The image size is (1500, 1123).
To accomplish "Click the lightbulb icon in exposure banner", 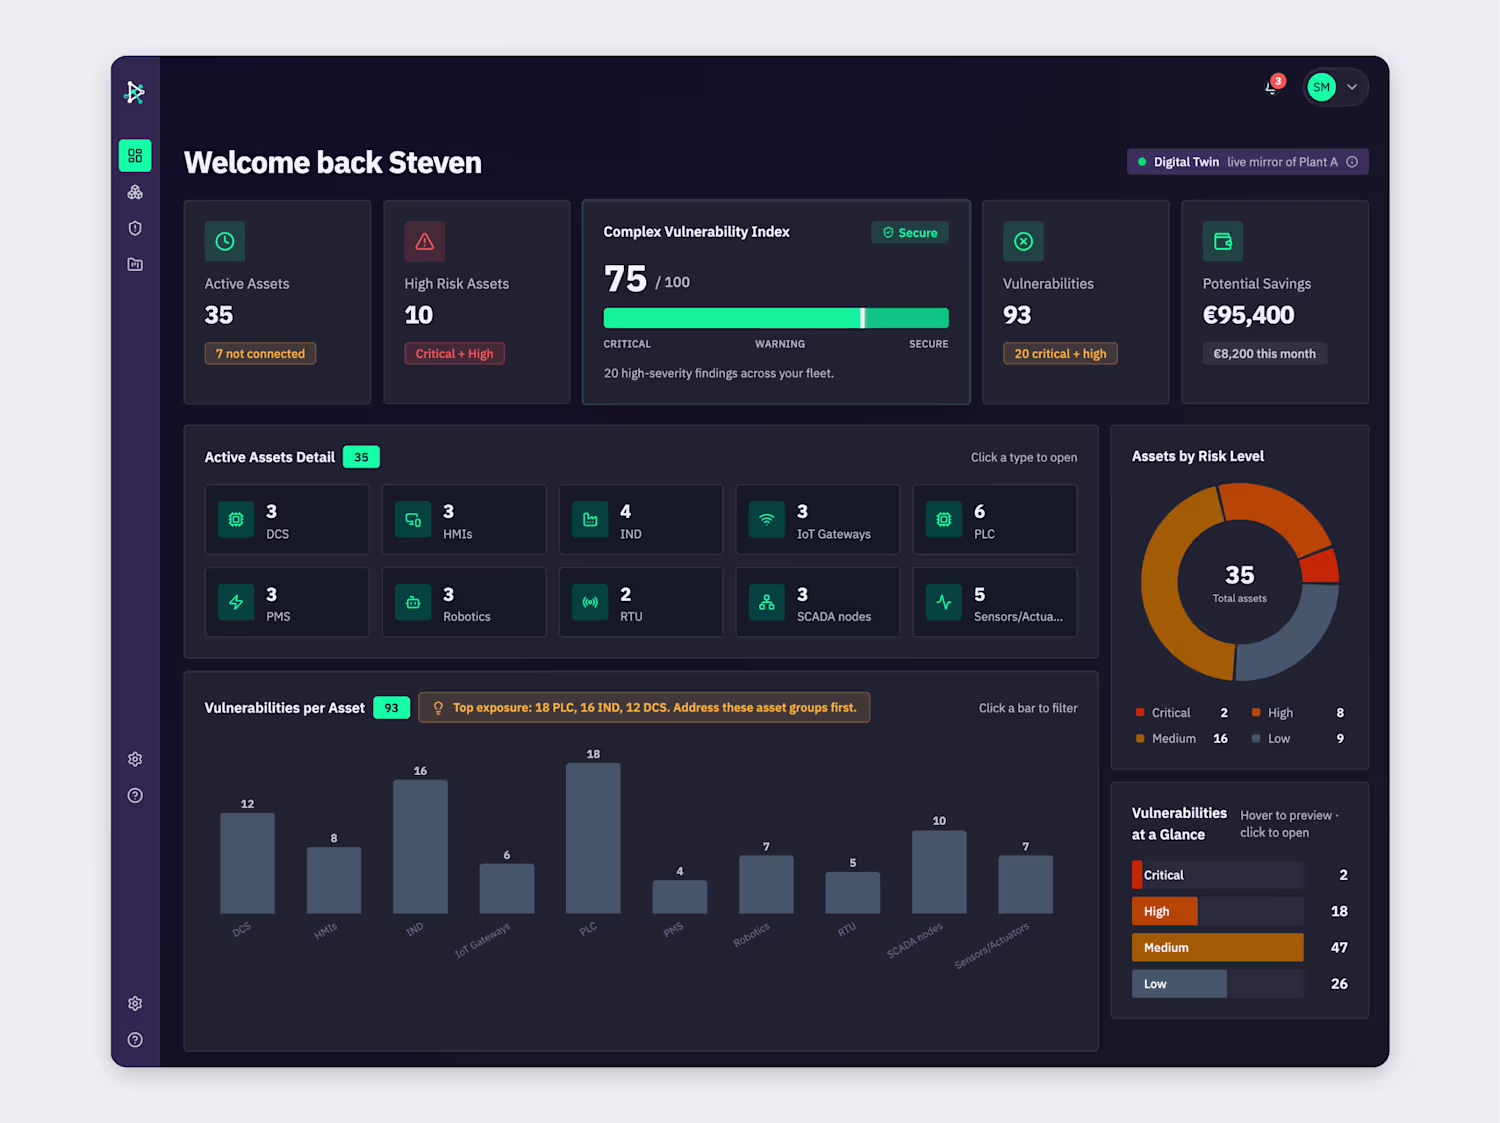I will click(438, 708).
